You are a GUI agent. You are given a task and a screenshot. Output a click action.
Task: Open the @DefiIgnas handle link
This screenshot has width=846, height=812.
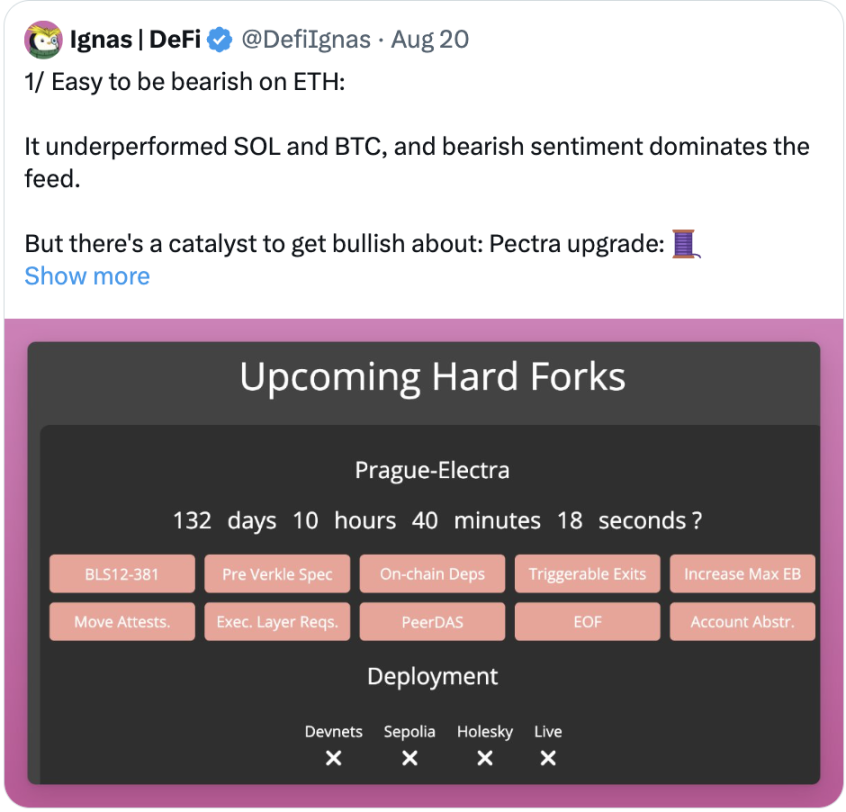coord(306,41)
